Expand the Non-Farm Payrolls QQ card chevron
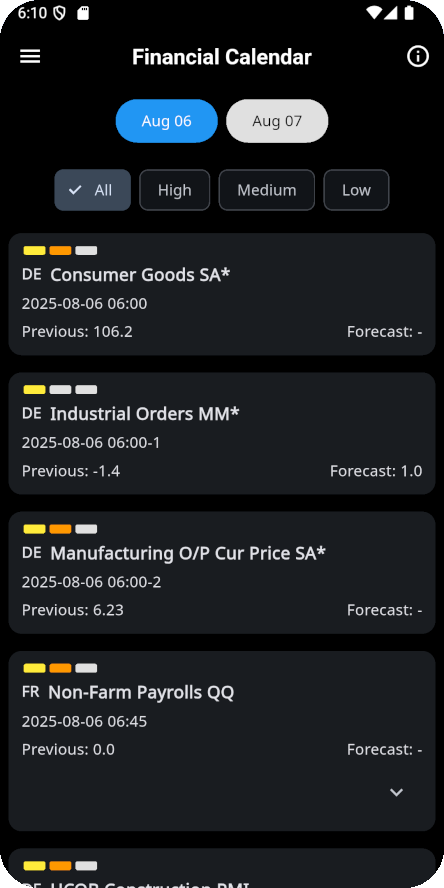Image resolution: width=444 pixels, height=888 pixels. [396, 792]
